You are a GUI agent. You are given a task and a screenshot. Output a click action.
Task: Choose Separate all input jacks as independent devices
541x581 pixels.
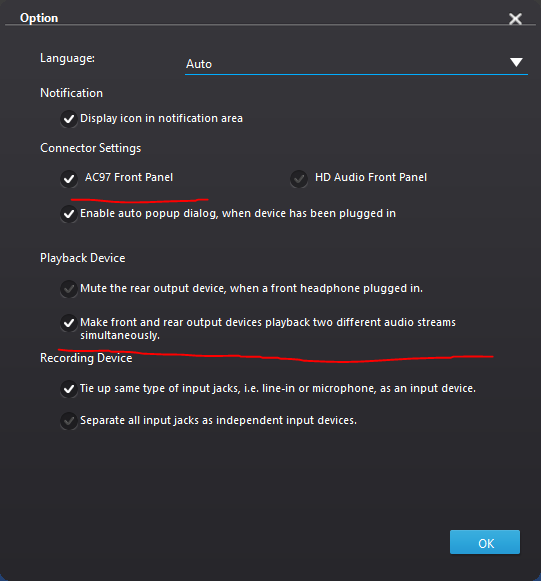(x=69, y=421)
